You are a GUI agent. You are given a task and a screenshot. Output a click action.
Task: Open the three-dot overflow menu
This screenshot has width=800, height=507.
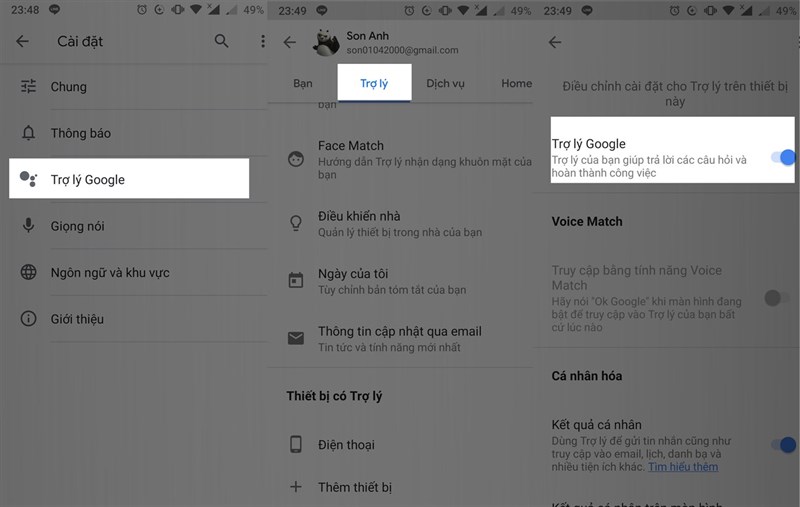263,41
